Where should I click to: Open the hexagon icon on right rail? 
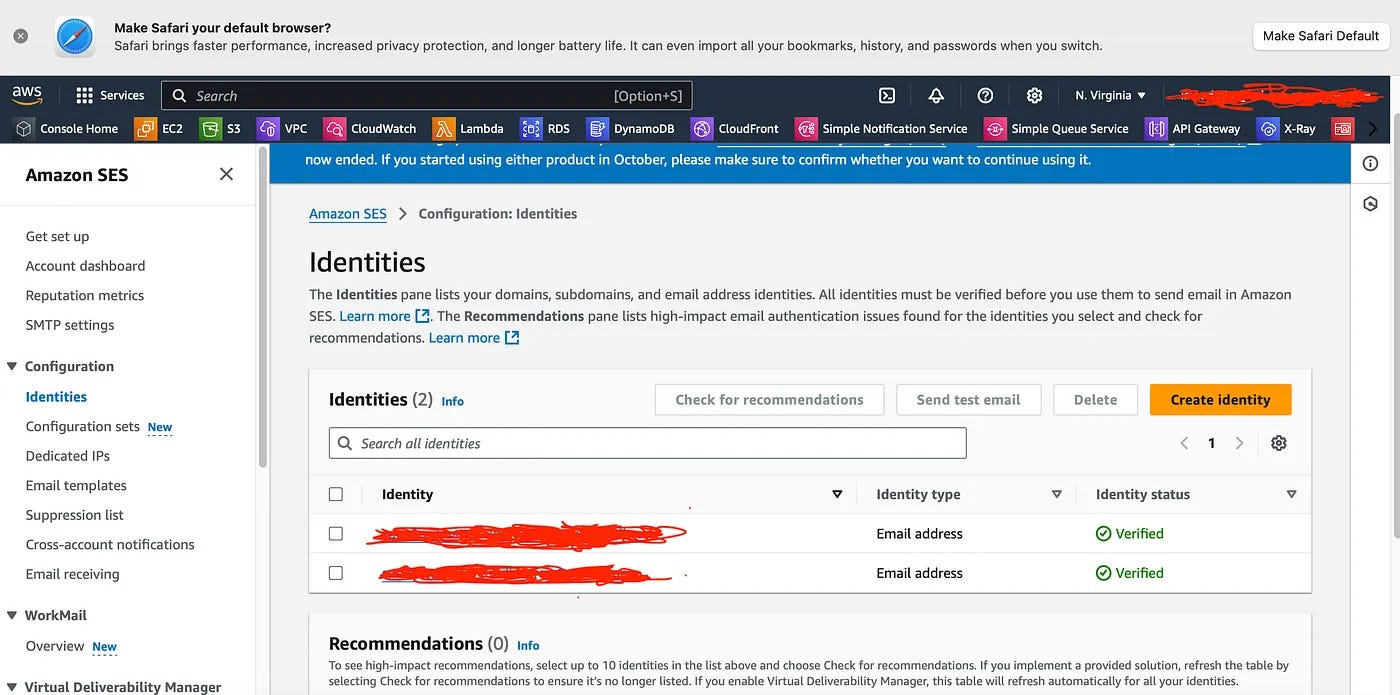1370,204
